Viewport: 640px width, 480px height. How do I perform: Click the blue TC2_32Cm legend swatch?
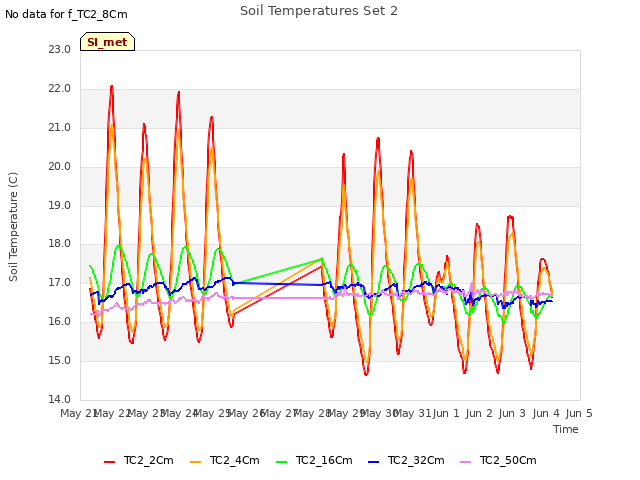tap(373, 462)
